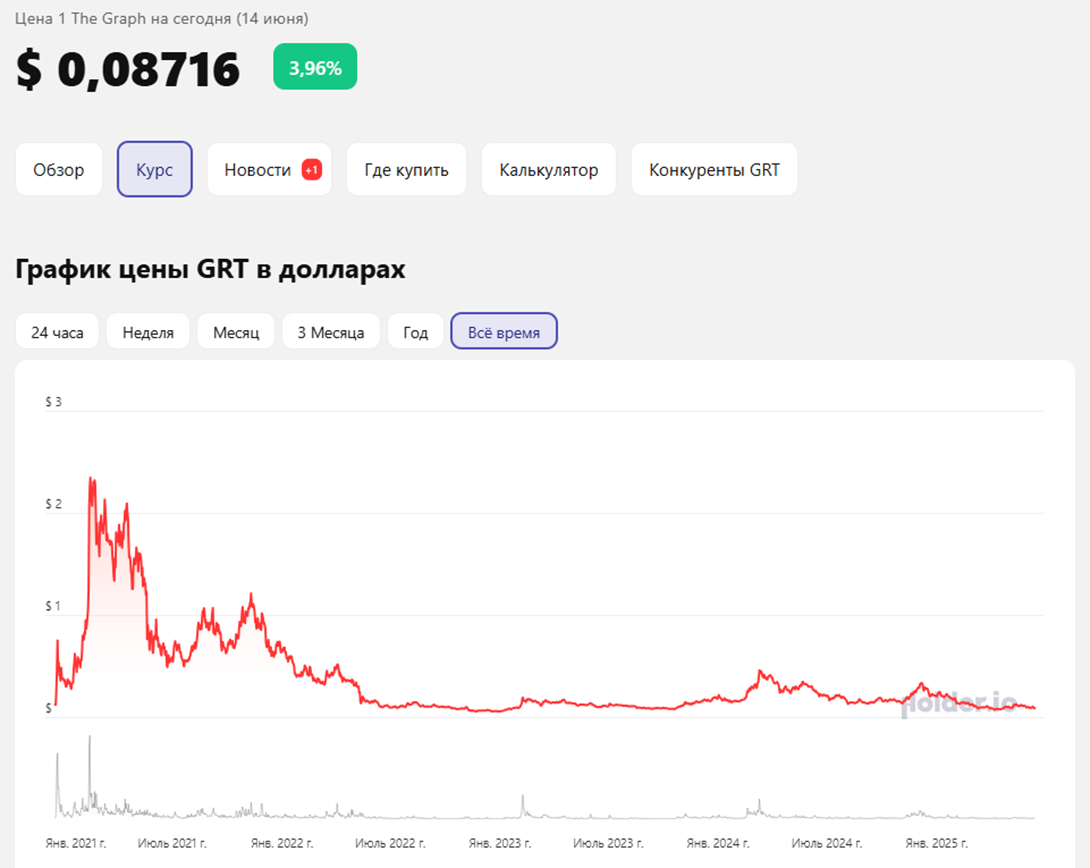Click the Янв. 2021 г. axis label
Screen dimensions: 1090x868
tap(76, 843)
